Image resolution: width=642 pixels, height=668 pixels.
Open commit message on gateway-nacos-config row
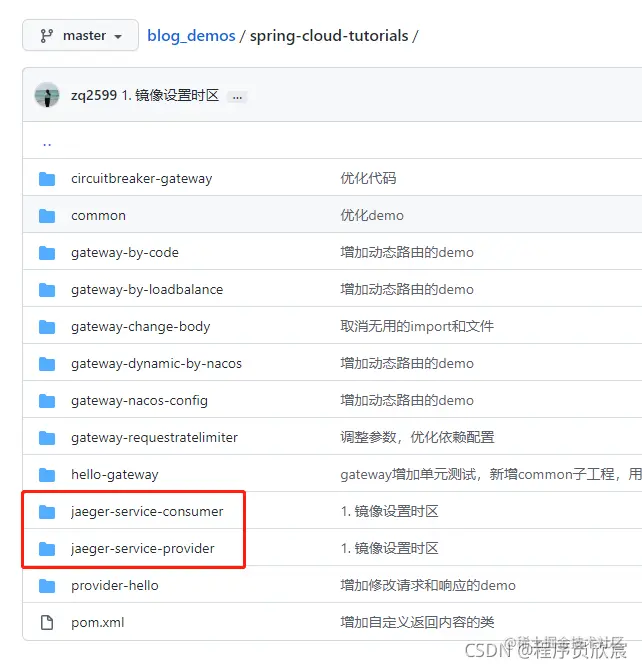coord(407,401)
